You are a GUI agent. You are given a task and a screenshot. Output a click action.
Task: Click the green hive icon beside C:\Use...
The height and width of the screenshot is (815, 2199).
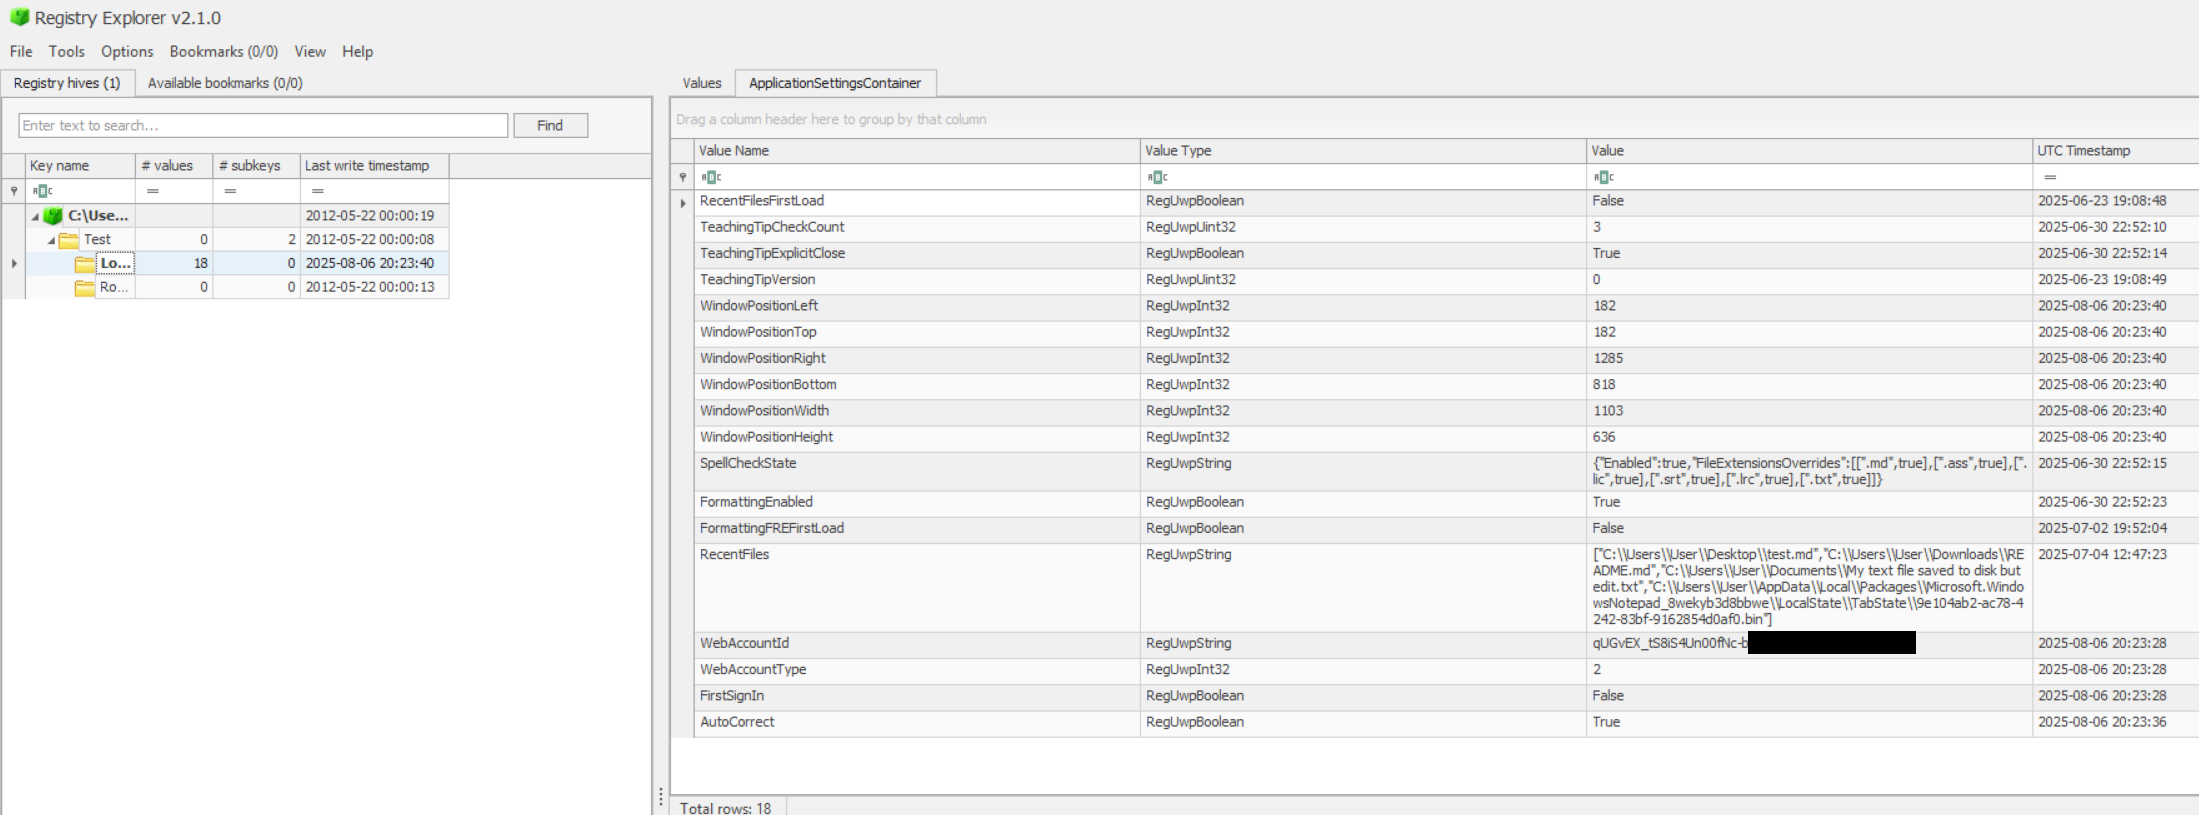(54, 215)
